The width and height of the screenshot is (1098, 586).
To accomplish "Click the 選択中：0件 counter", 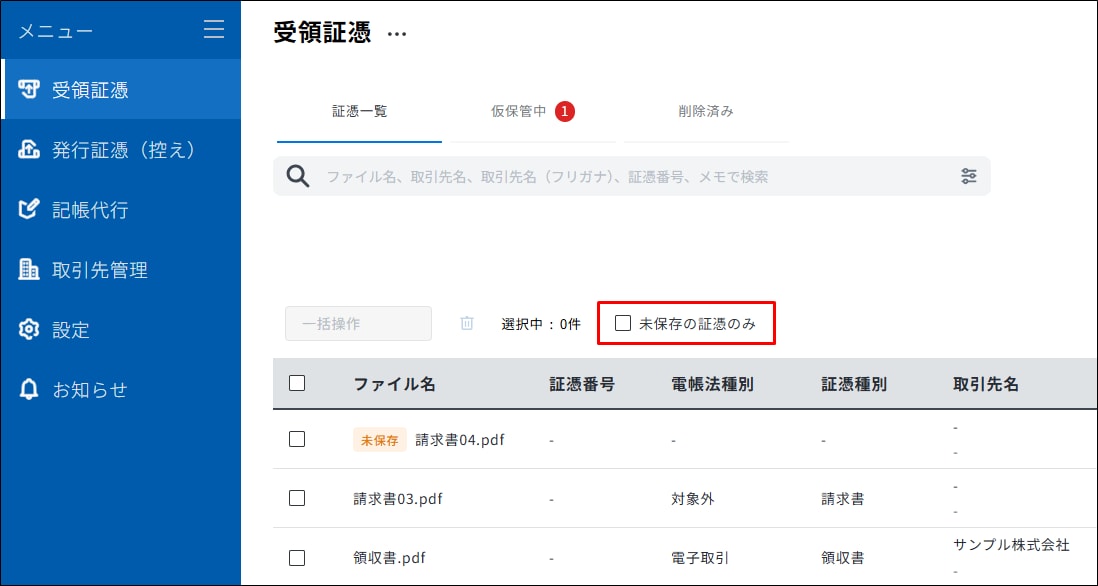I will click(x=541, y=324).
